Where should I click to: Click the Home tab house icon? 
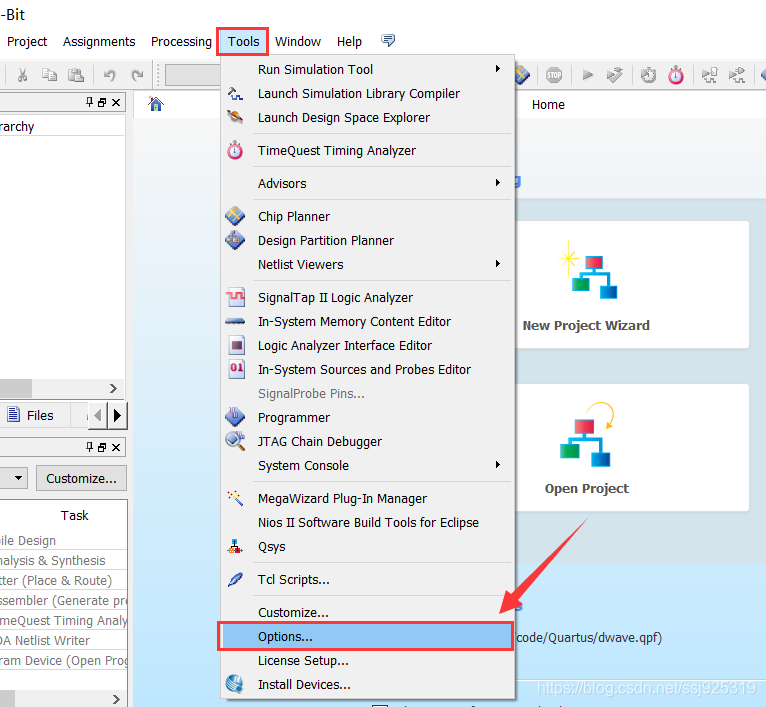(155, 104)
